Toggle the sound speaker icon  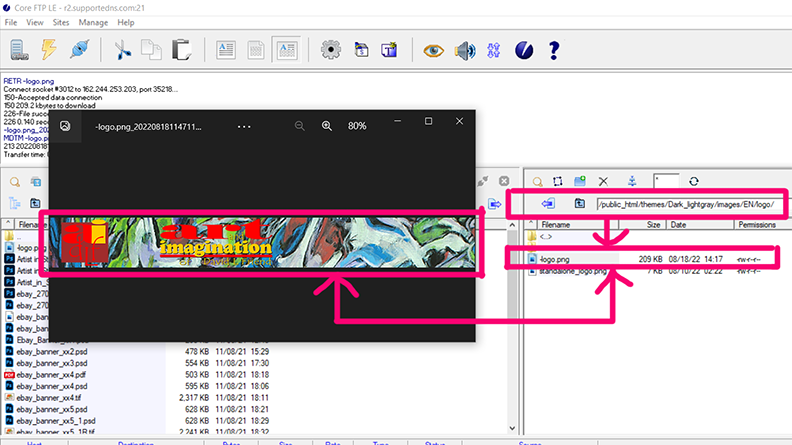point(465,51)
